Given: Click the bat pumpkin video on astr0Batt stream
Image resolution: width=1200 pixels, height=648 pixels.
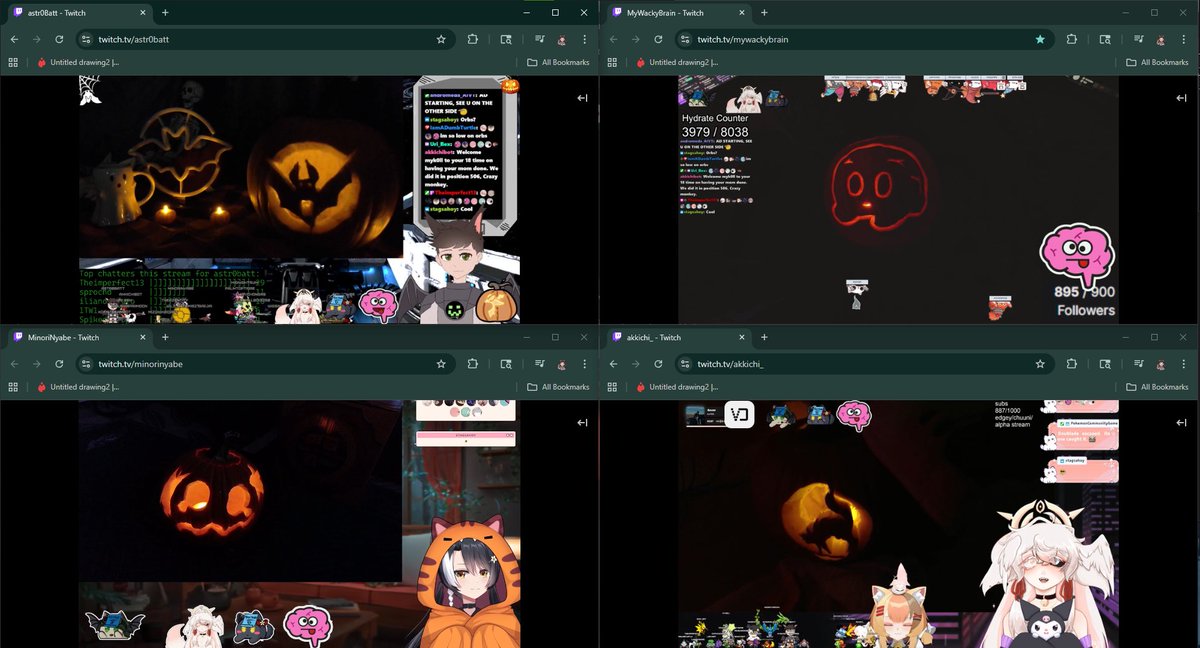Looking at the screenshot, I should pyautogui.click(x=241, y=167).
